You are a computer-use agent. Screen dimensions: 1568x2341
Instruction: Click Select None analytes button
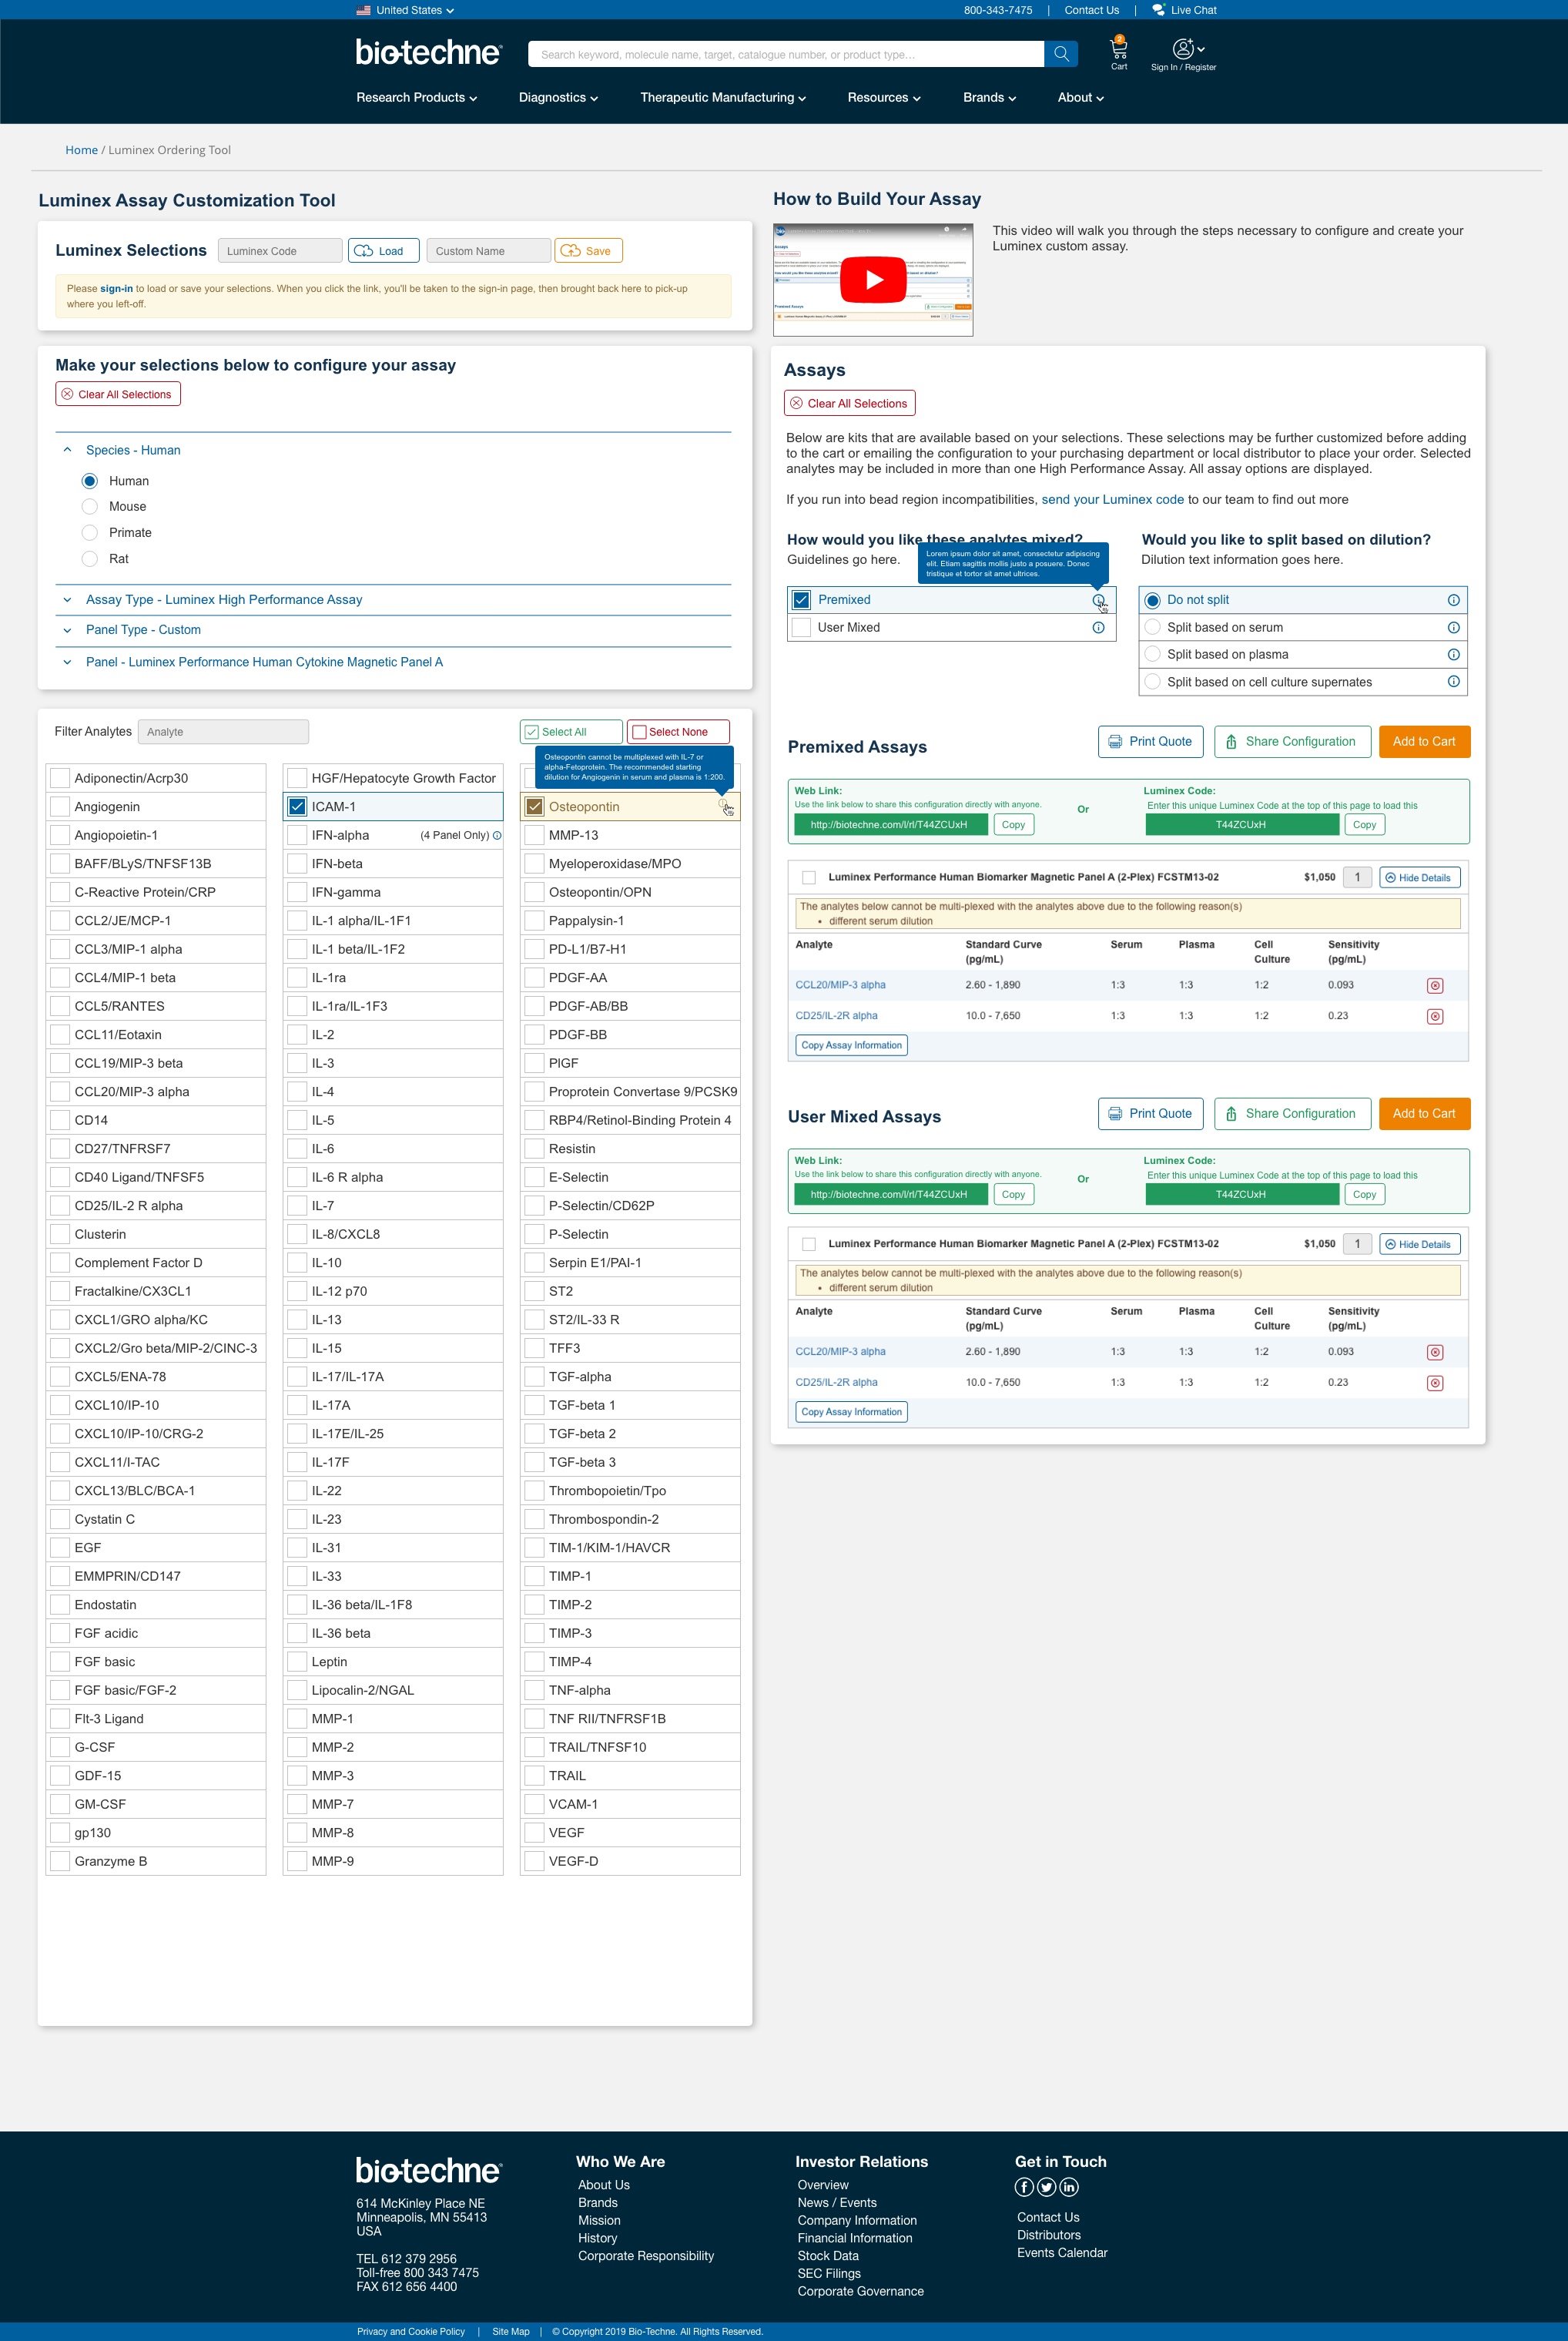pos(677,732)
